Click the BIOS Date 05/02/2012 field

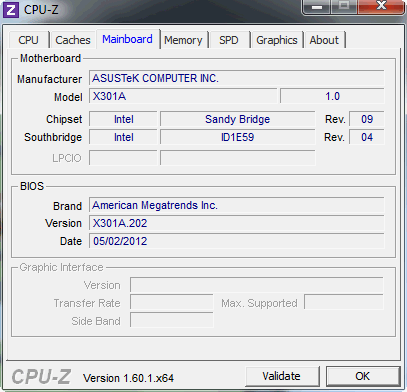coord(237,241)
